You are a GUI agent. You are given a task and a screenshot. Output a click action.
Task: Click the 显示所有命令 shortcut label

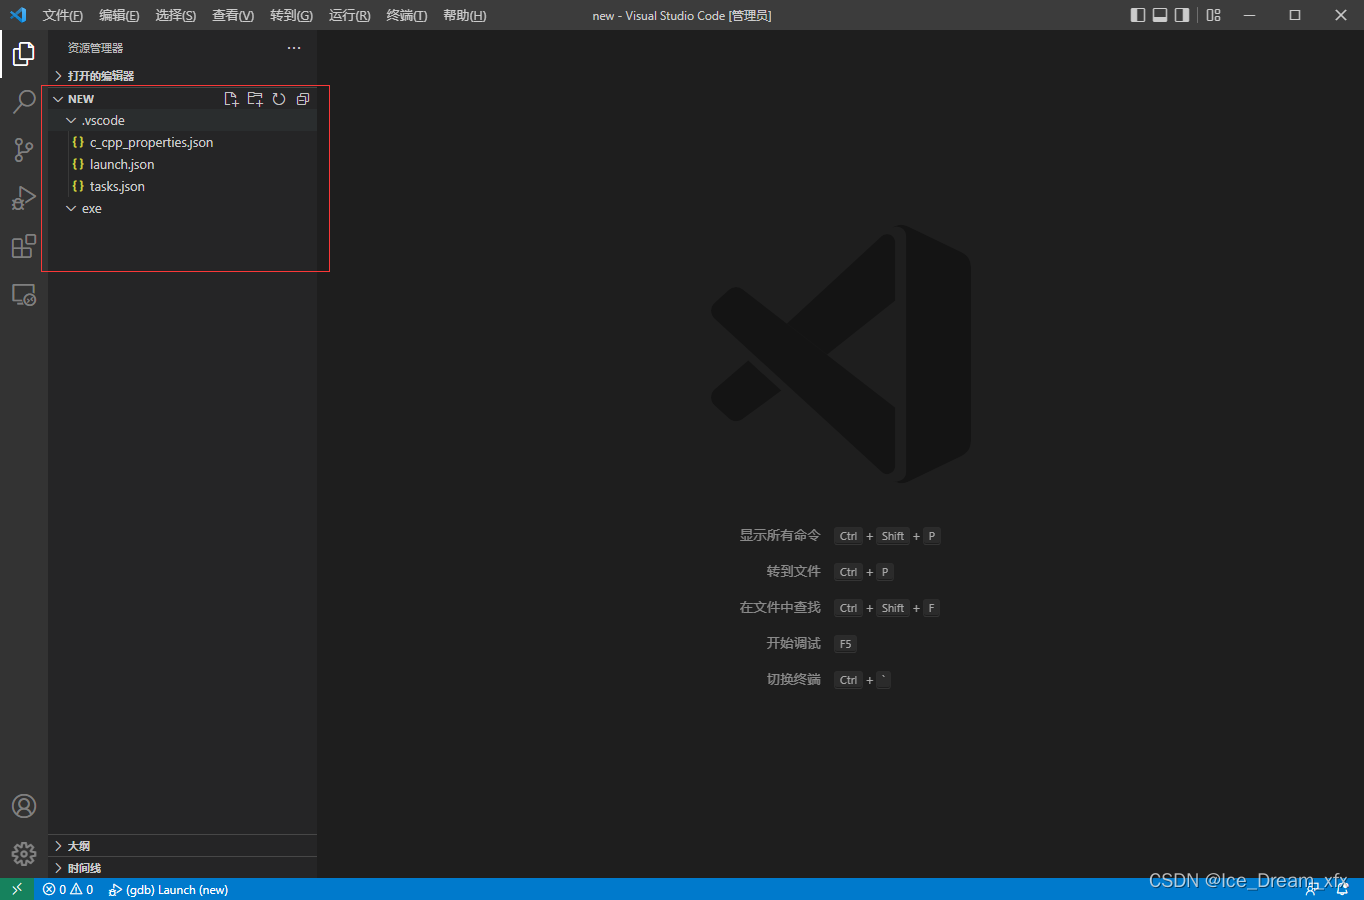780,536
